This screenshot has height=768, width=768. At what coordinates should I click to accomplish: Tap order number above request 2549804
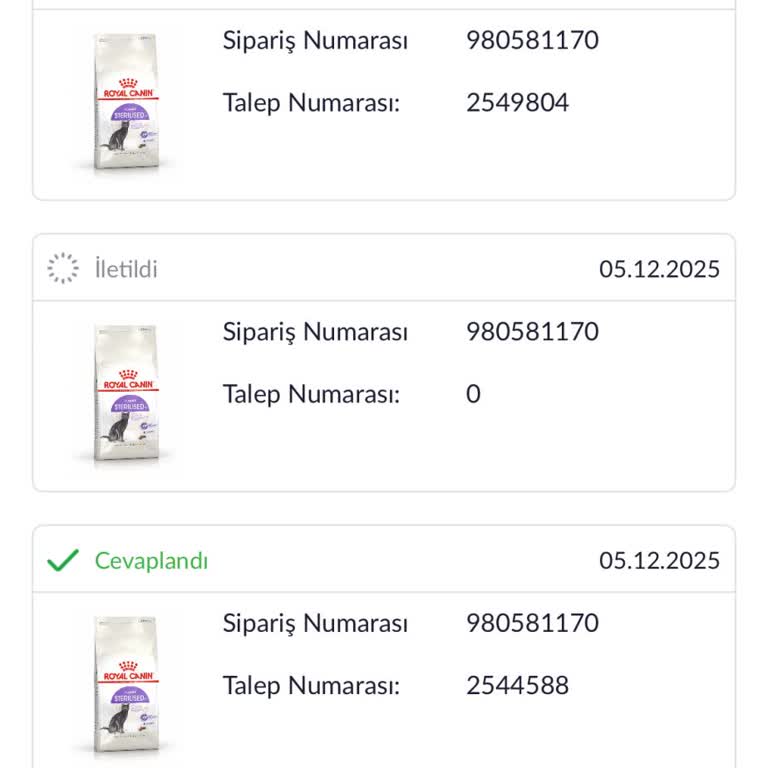532,41
